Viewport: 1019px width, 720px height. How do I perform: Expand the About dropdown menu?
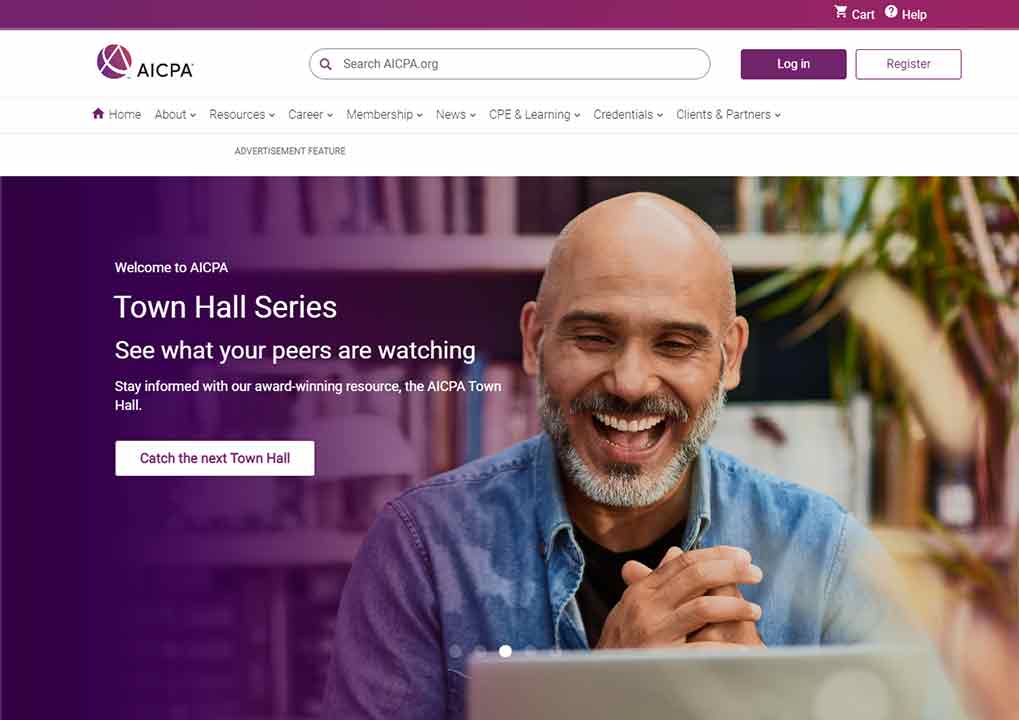pyautogui.click(x=175, y=114)
